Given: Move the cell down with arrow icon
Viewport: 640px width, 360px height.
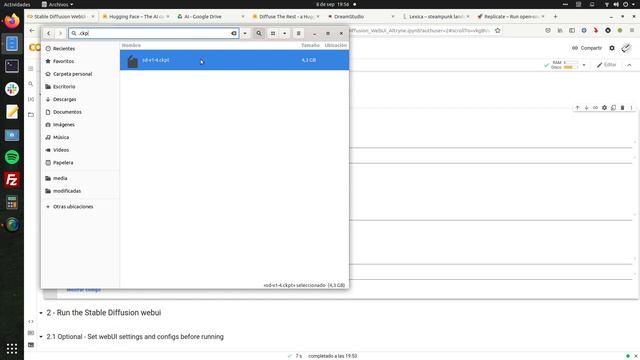Looking at the screenshot, I should pos(587,108).
